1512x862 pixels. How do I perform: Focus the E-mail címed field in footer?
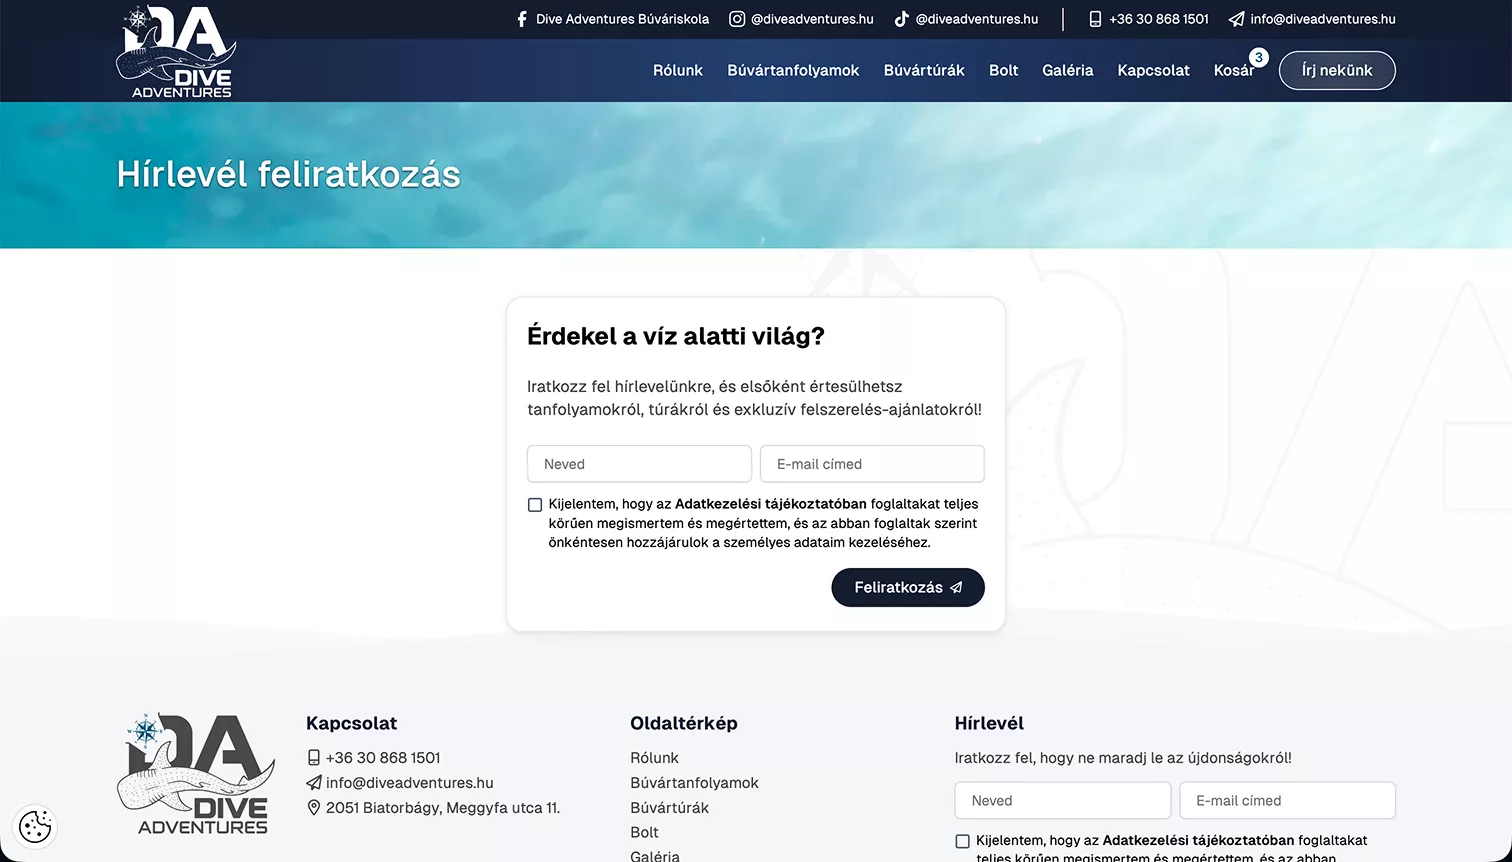(1287, 801)
